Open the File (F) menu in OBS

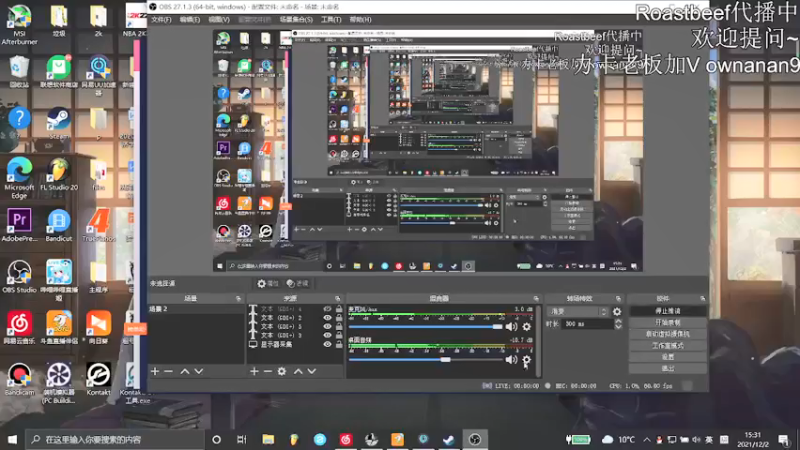[161, 19]
